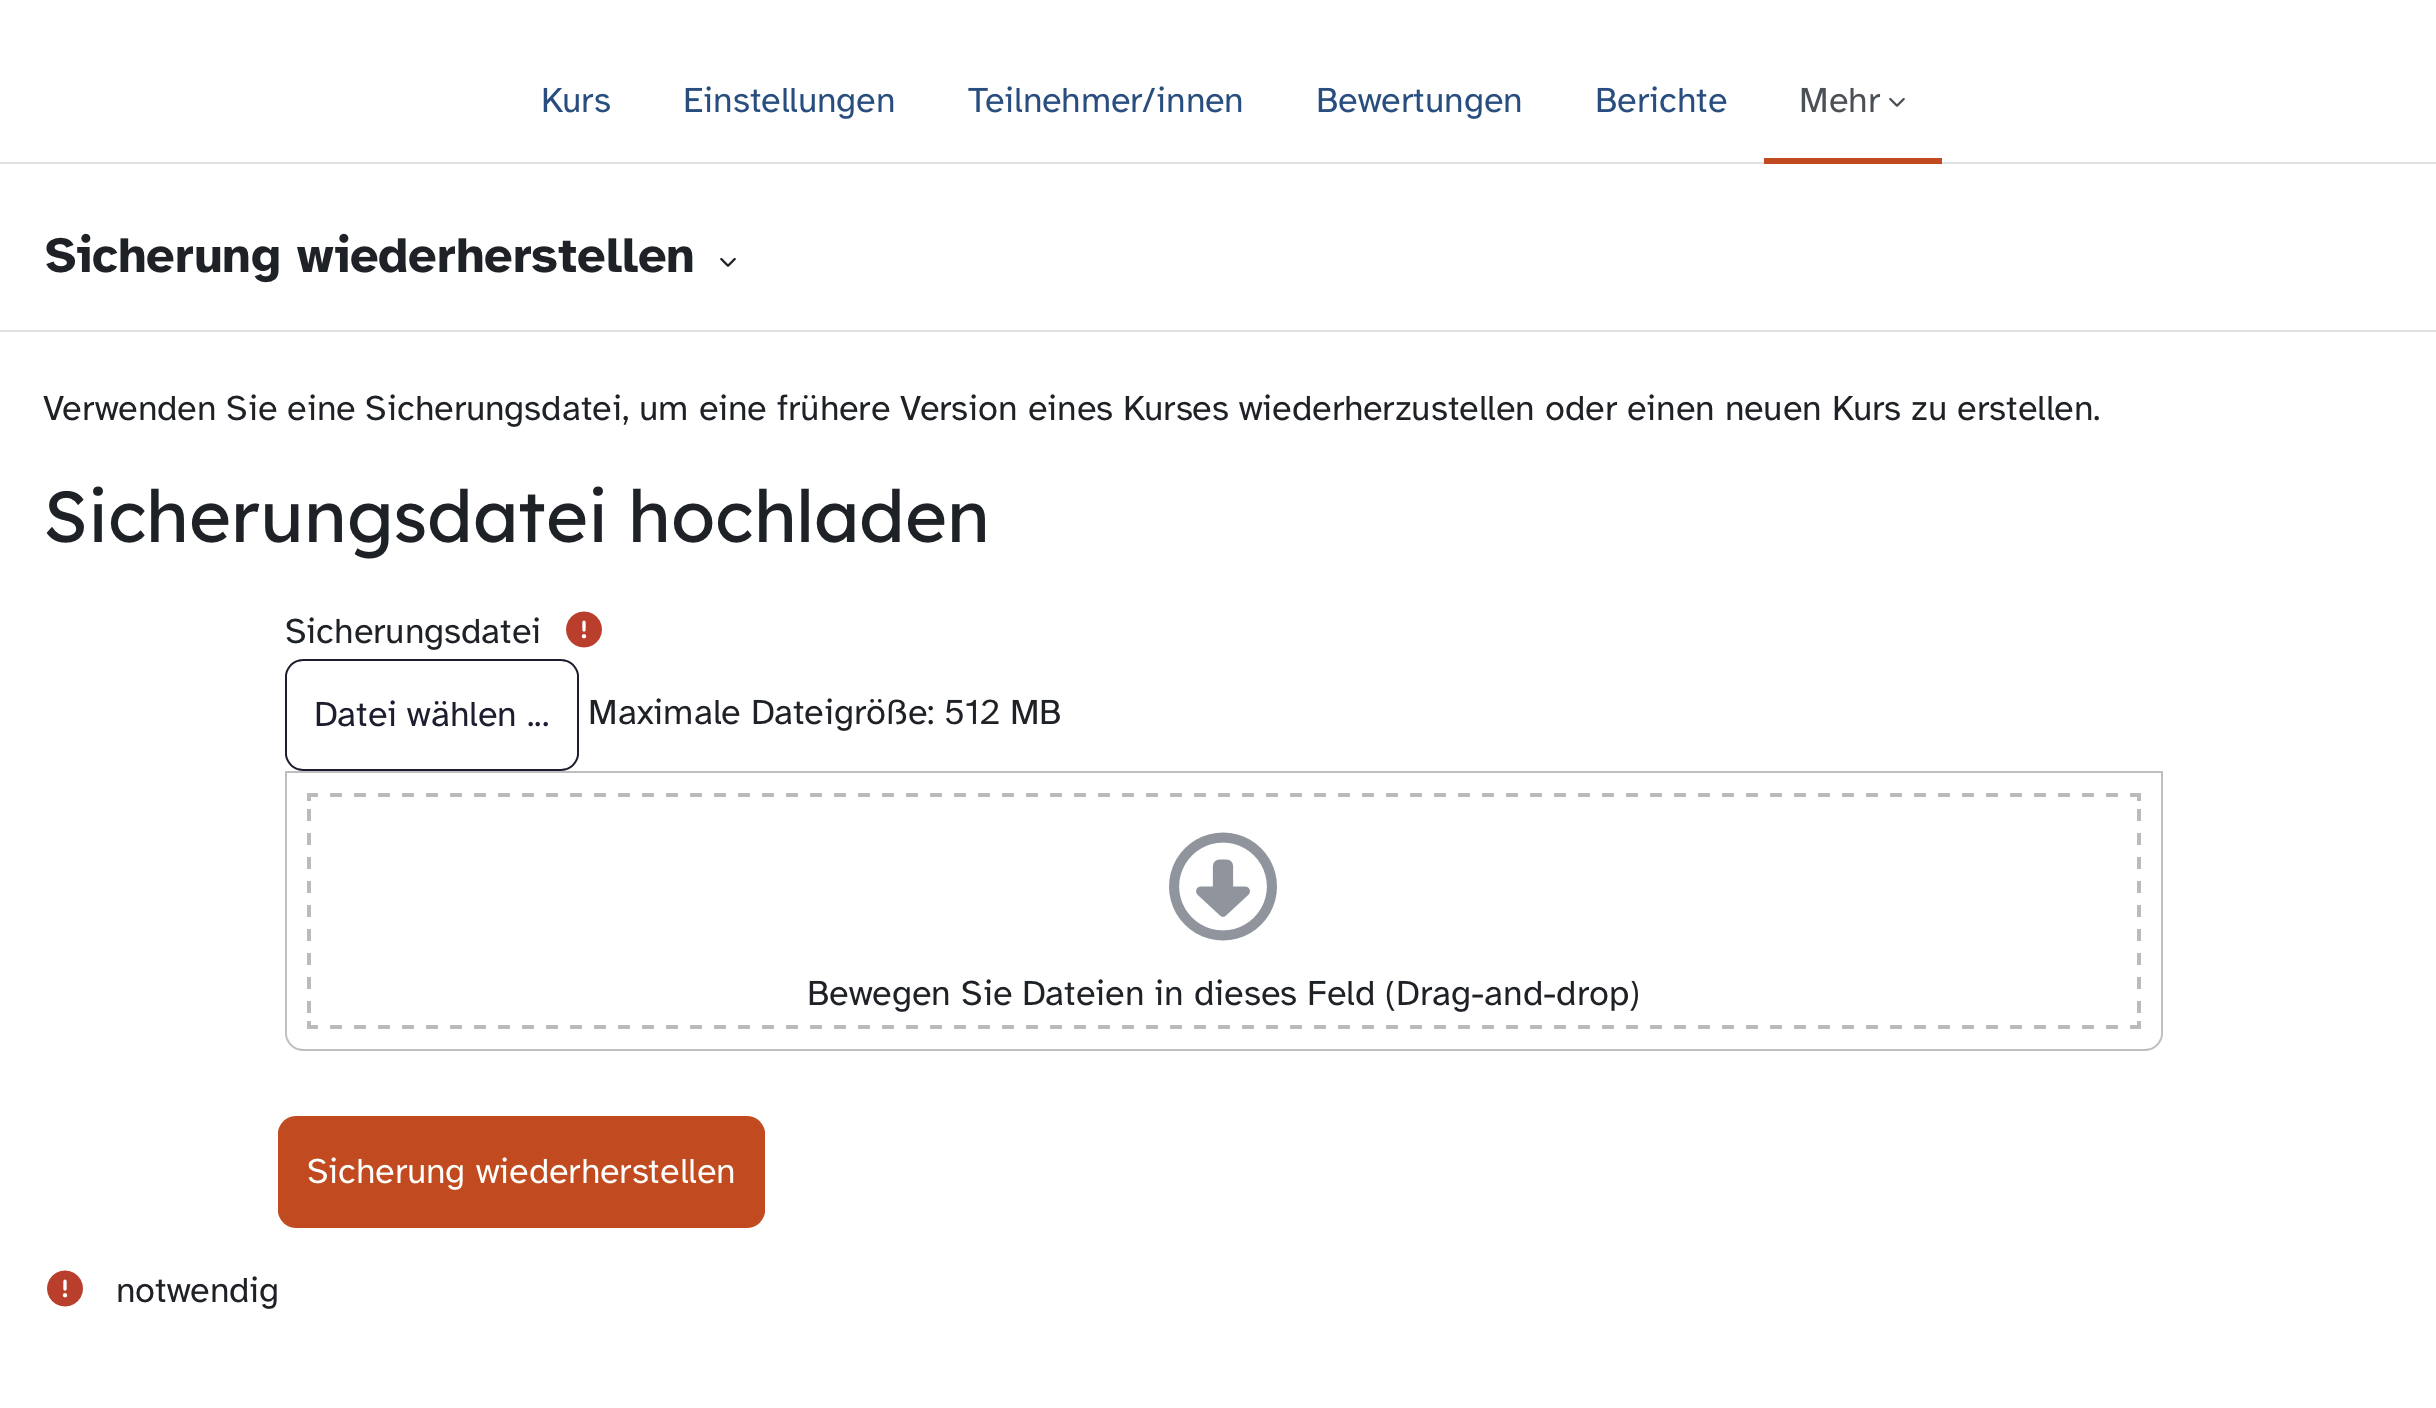Viewport: 2436px width, 1408px height.
Task: Click the Sicherungsdatei field label
Action: (412, 631)
